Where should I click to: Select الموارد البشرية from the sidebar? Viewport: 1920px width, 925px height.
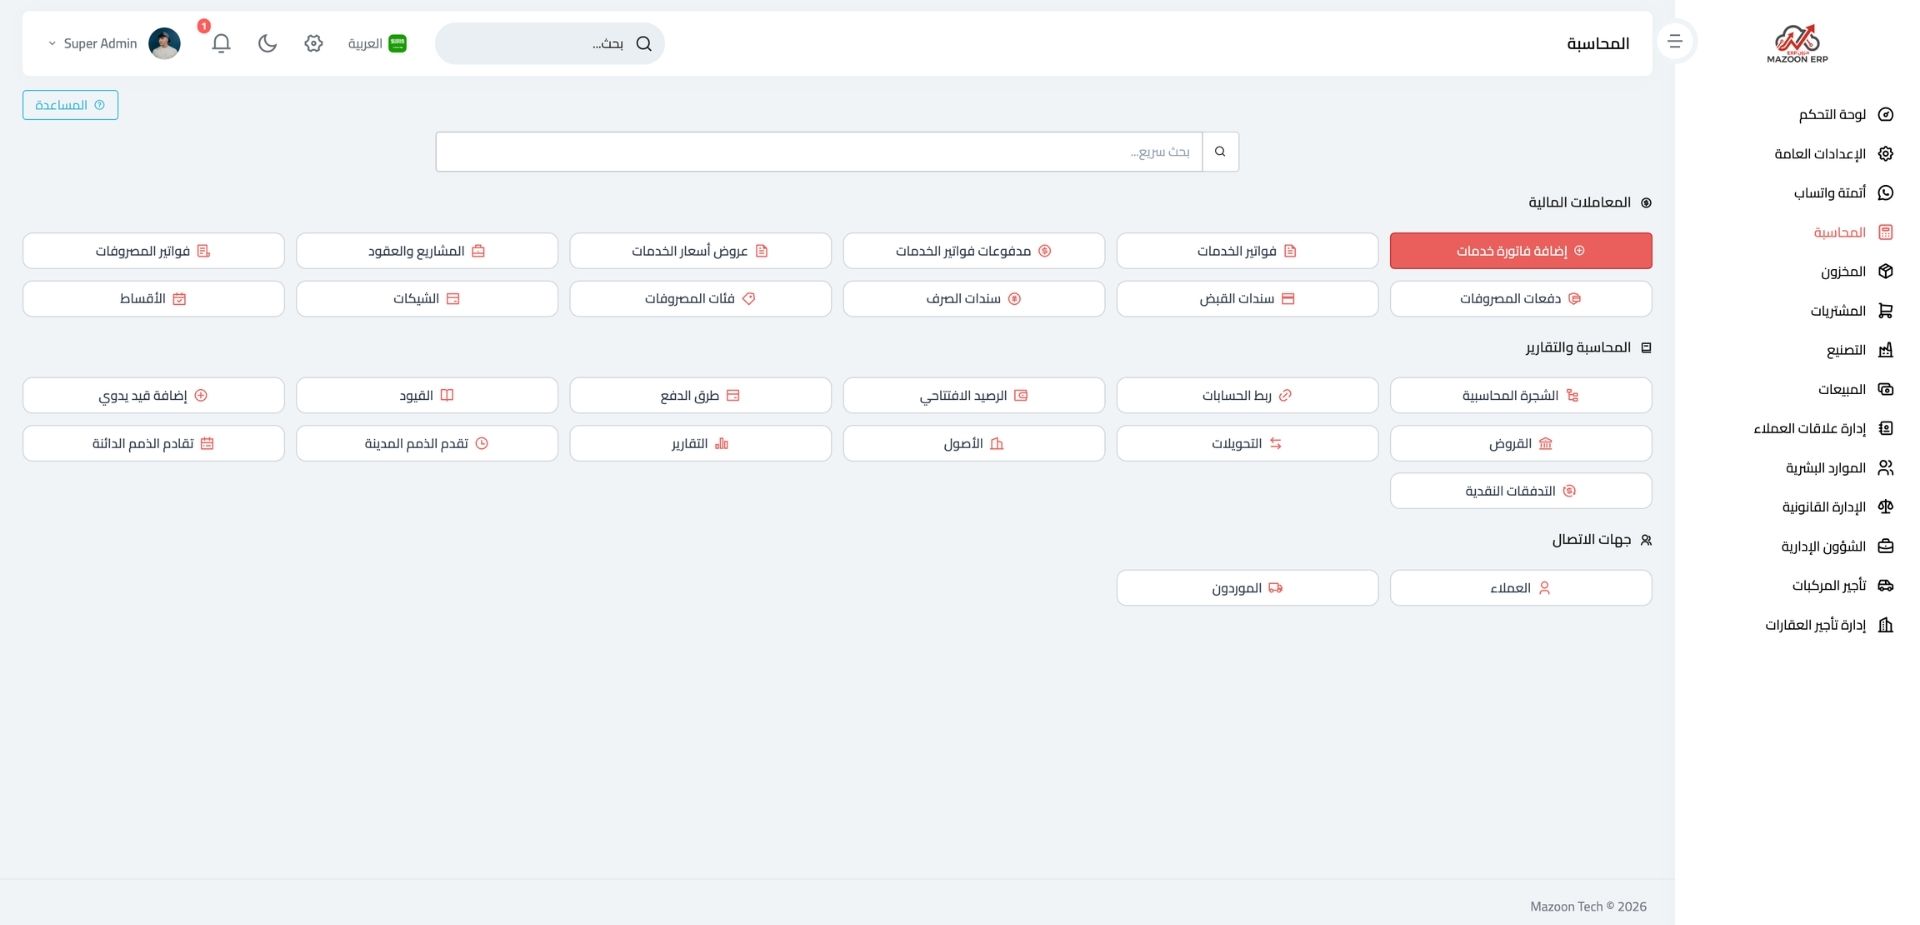[x=1825, y=468]
